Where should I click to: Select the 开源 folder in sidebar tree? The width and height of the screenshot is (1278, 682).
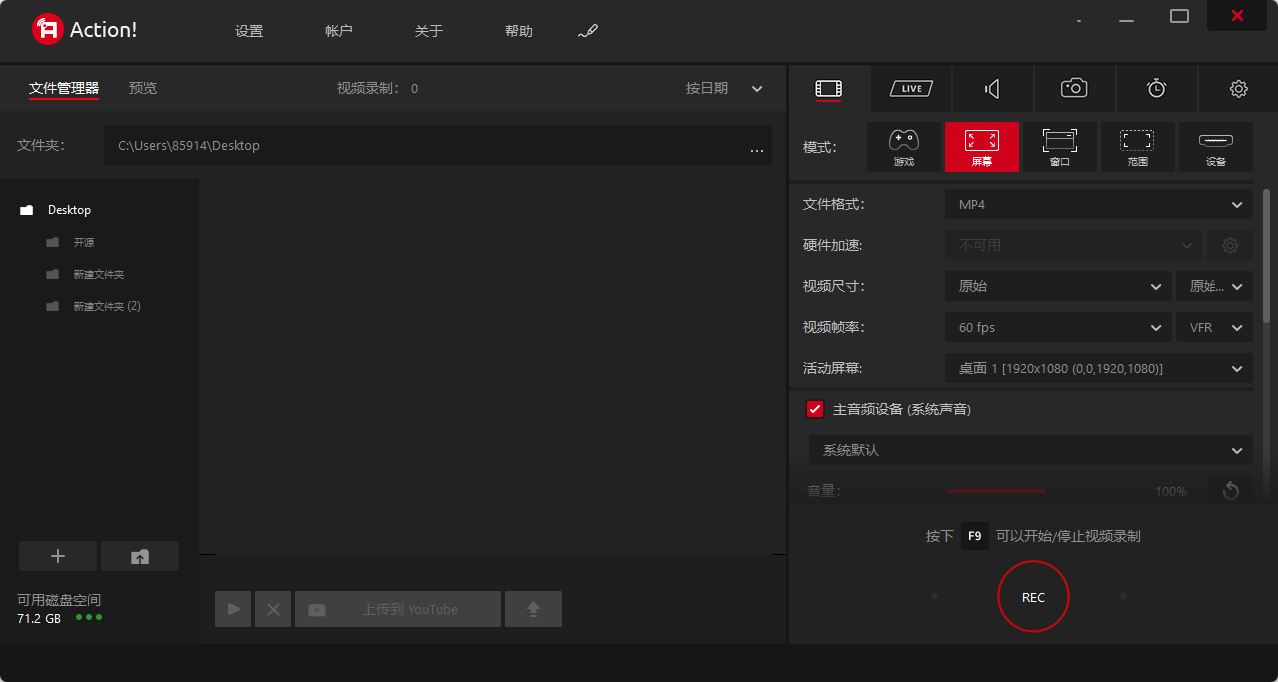[x=84, y=242]
